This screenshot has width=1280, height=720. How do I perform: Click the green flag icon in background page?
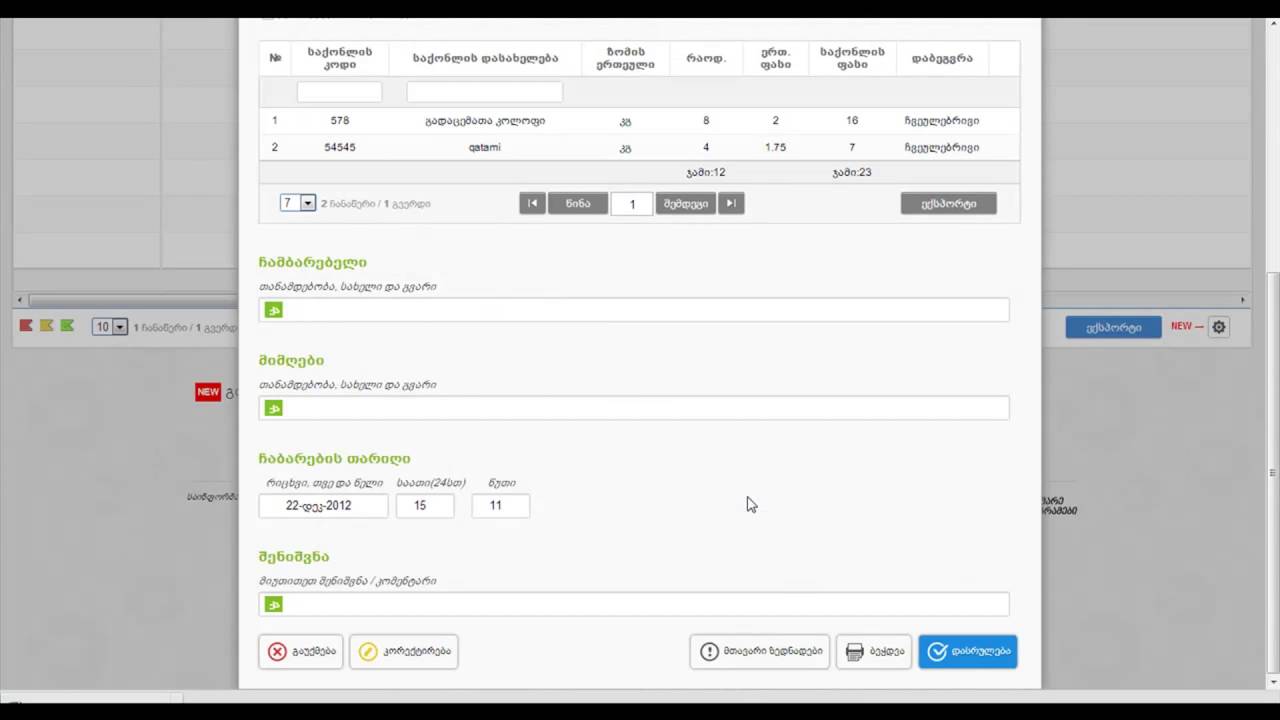[x=67, y=326]
